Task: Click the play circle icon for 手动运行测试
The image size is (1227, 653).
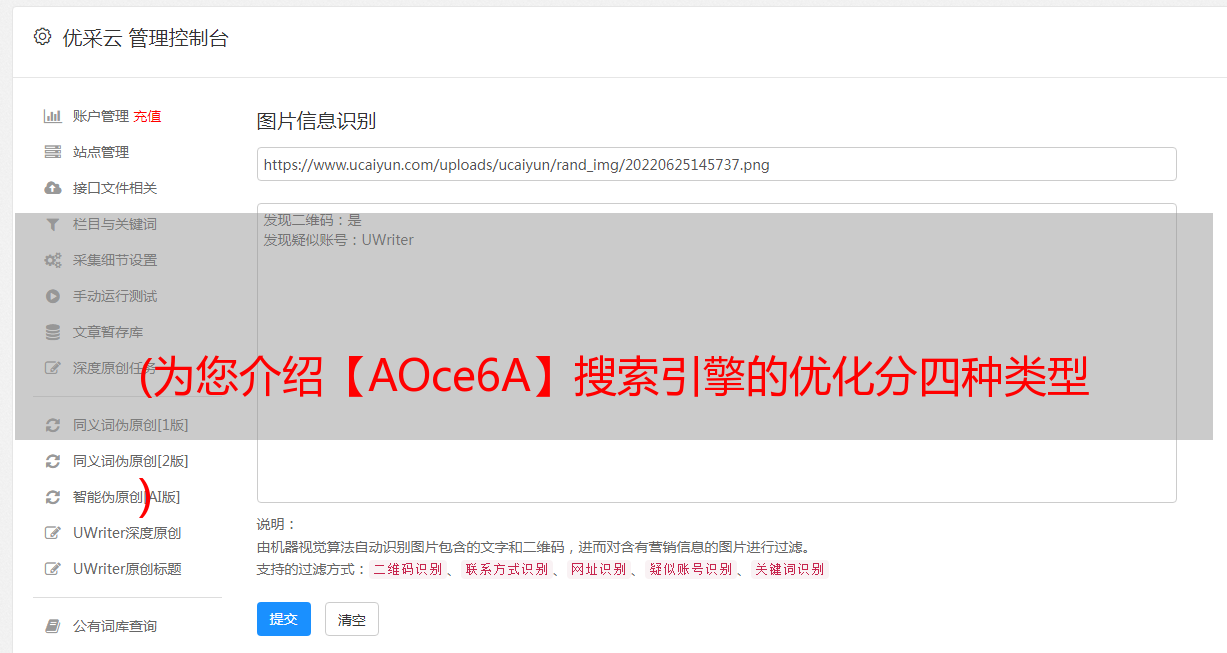Action: (53, 296)
